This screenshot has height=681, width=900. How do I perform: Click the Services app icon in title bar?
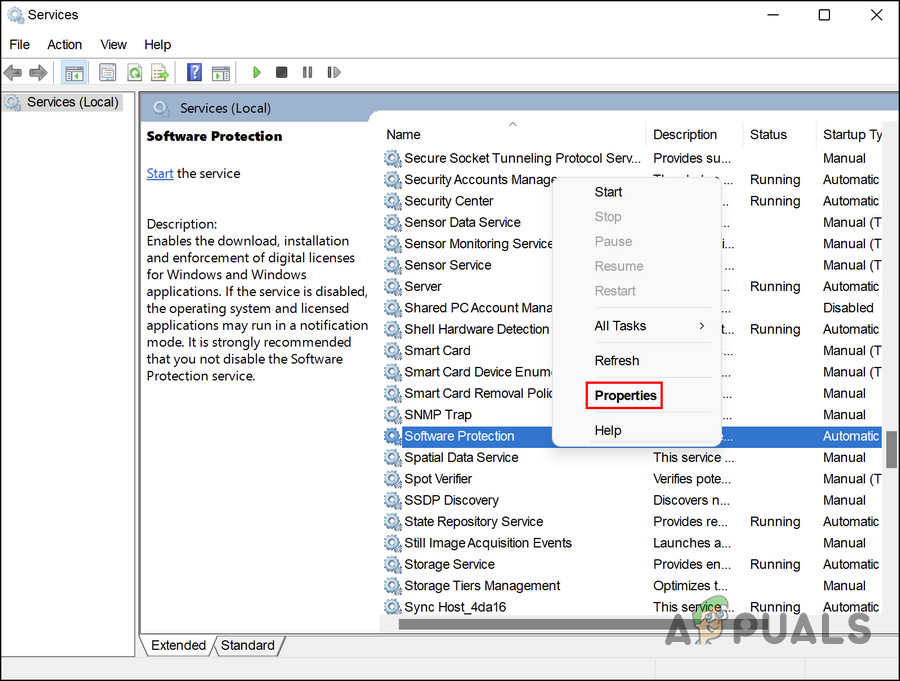15,15
